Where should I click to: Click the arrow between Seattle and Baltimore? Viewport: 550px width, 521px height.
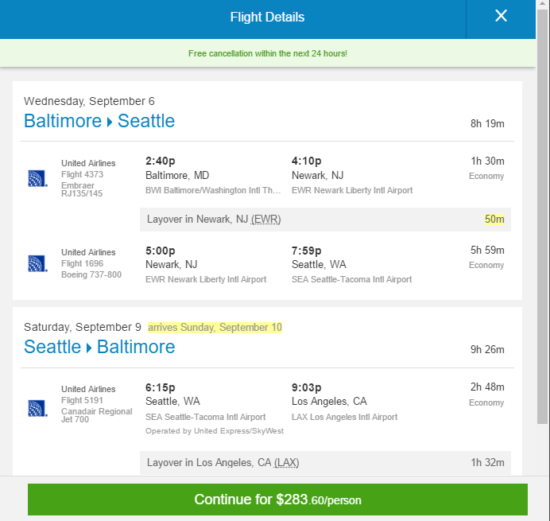(89, 348)
